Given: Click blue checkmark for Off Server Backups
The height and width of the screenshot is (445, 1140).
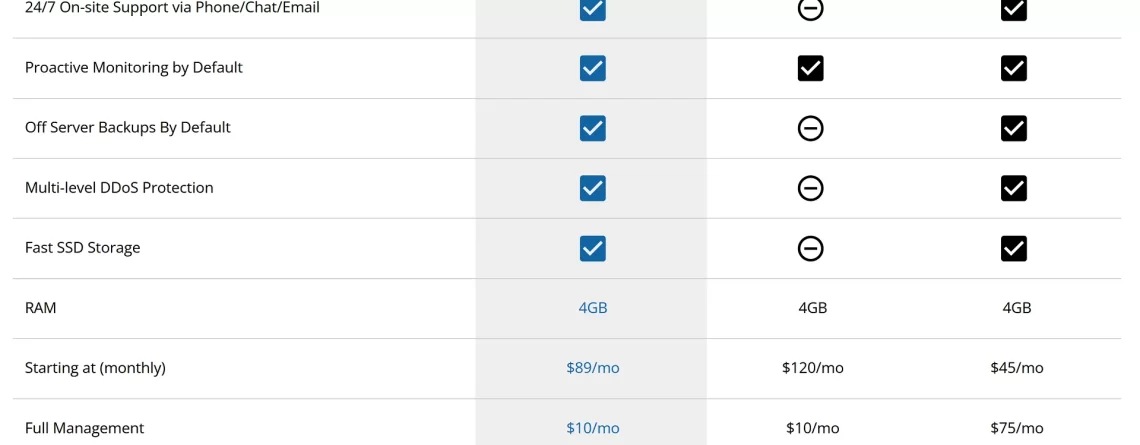Looking at the screenshot, I should (x=593, y=129).
